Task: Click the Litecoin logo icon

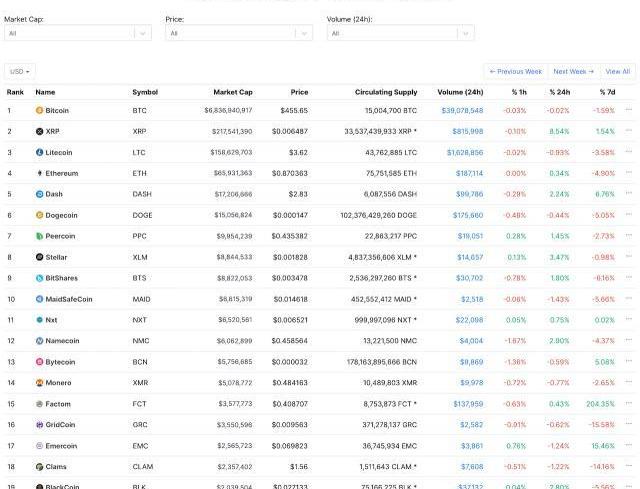Action: [x=40, y=152]
